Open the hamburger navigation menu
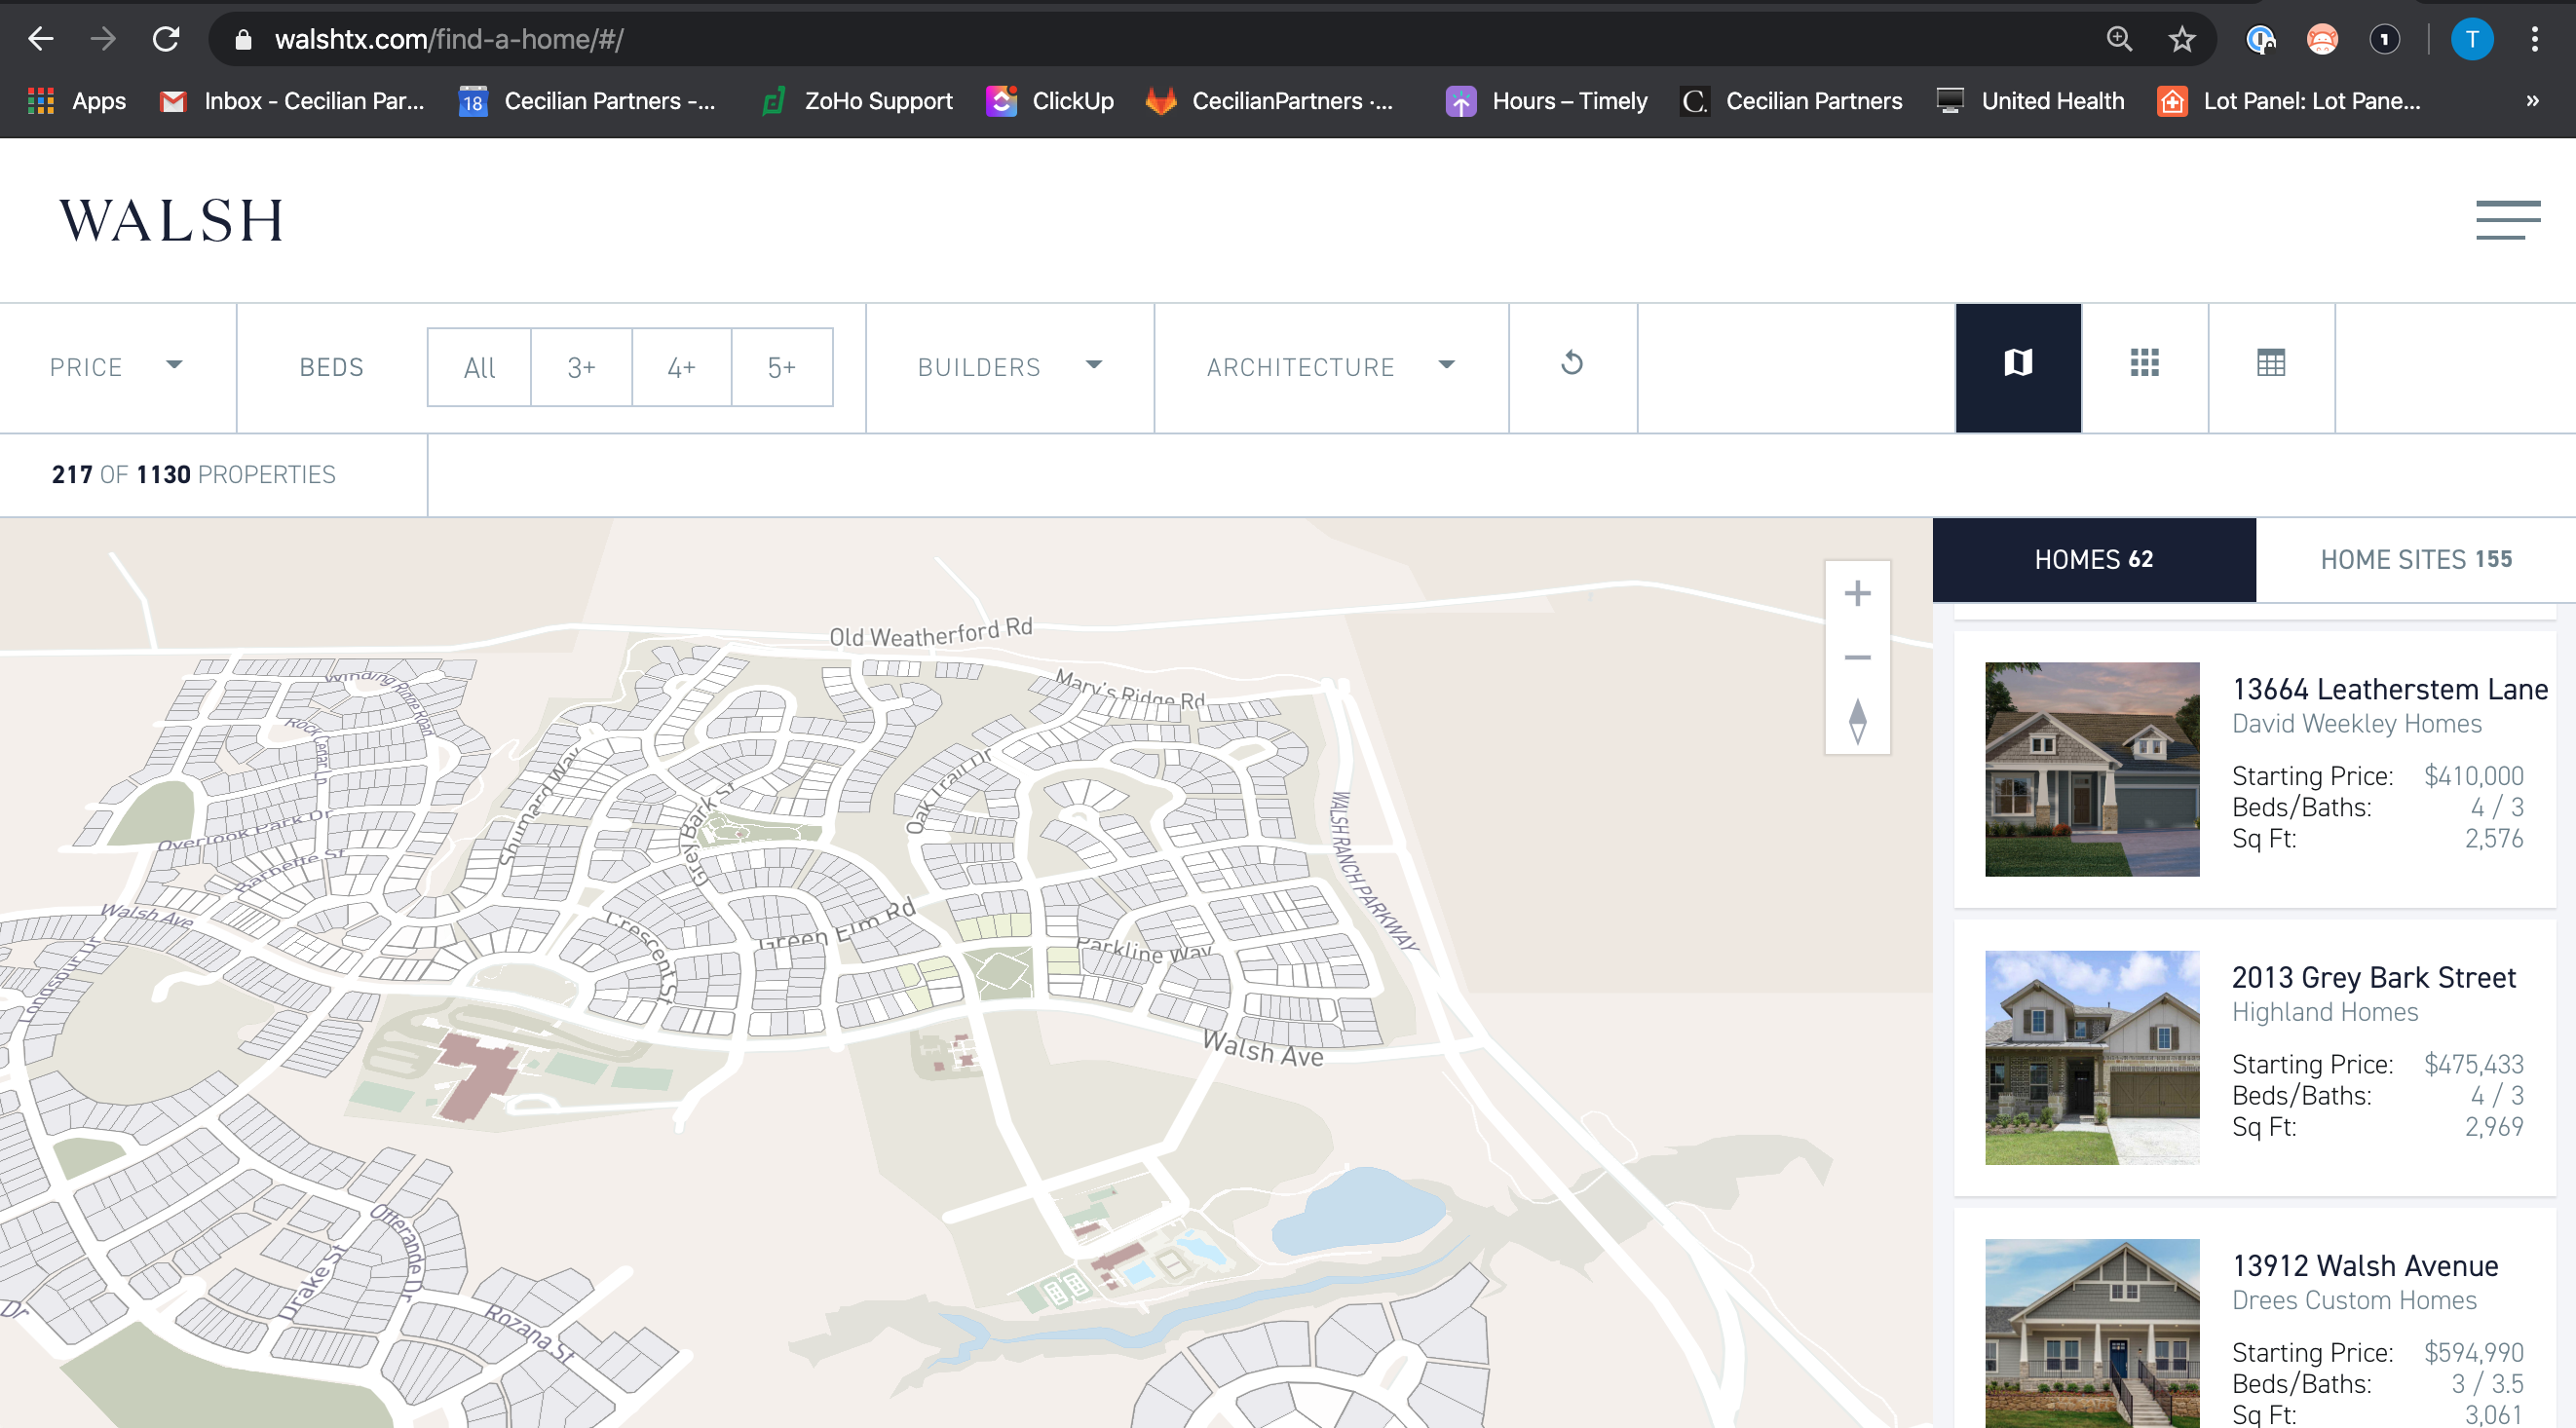The image size is (2576, 1428). click(x=2507, y=220)
